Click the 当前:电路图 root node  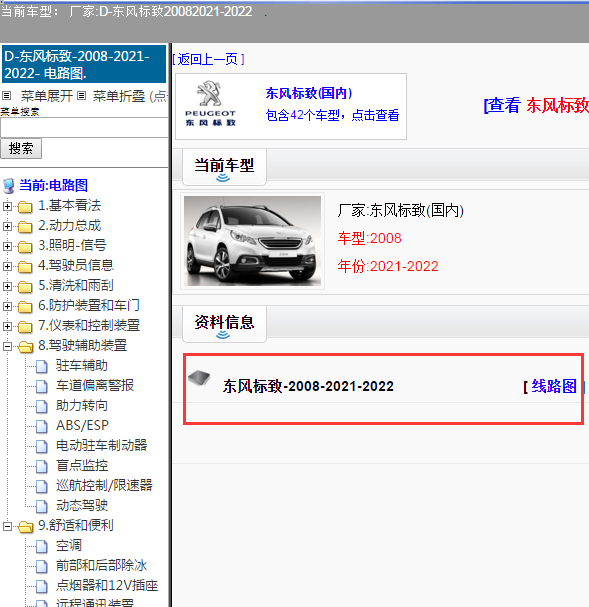[53, 185]
